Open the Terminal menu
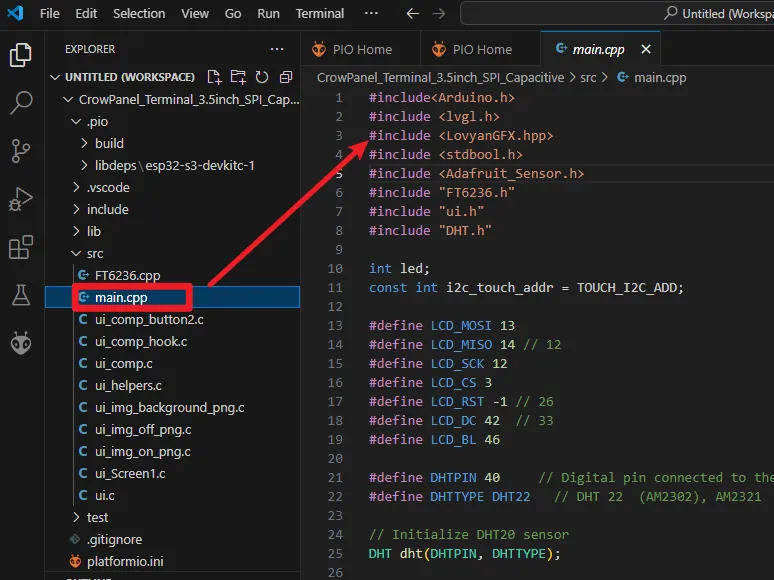The image size is (774, 580). pyautogui.click(x=320, y=14)
